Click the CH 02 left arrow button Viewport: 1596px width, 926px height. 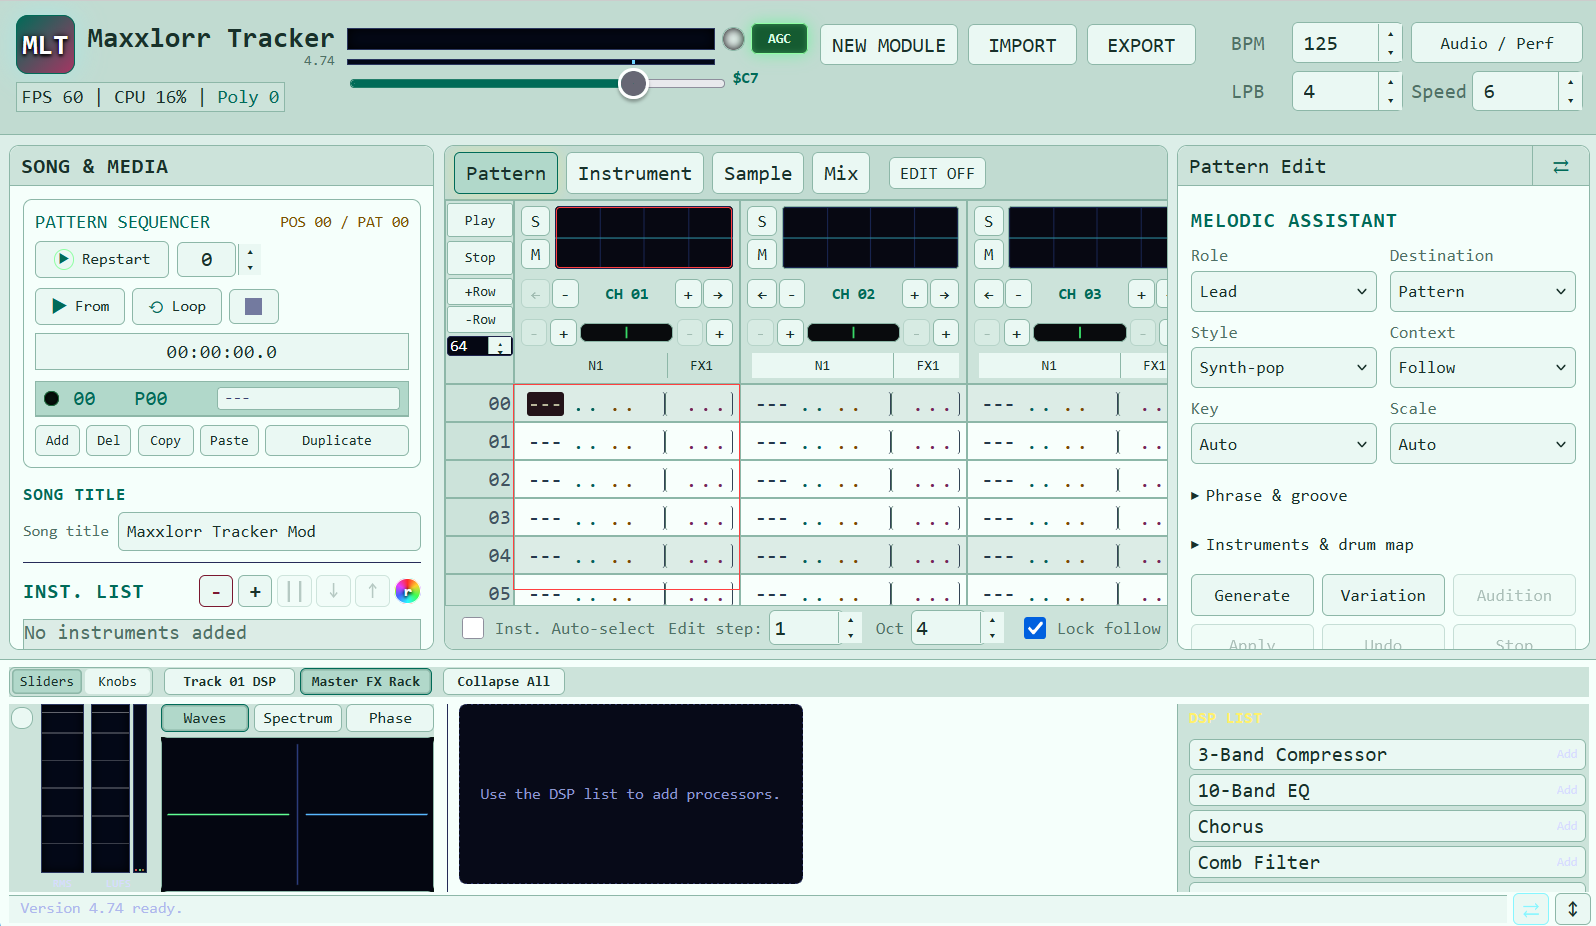[x=762, y=294]
